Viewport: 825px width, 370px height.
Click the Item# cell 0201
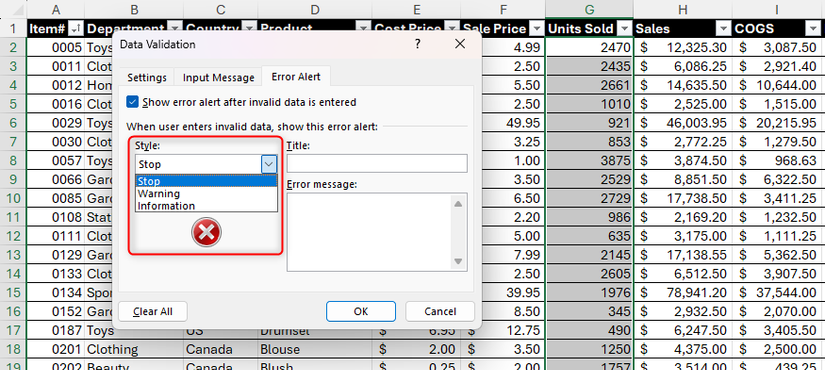point(55,349)
